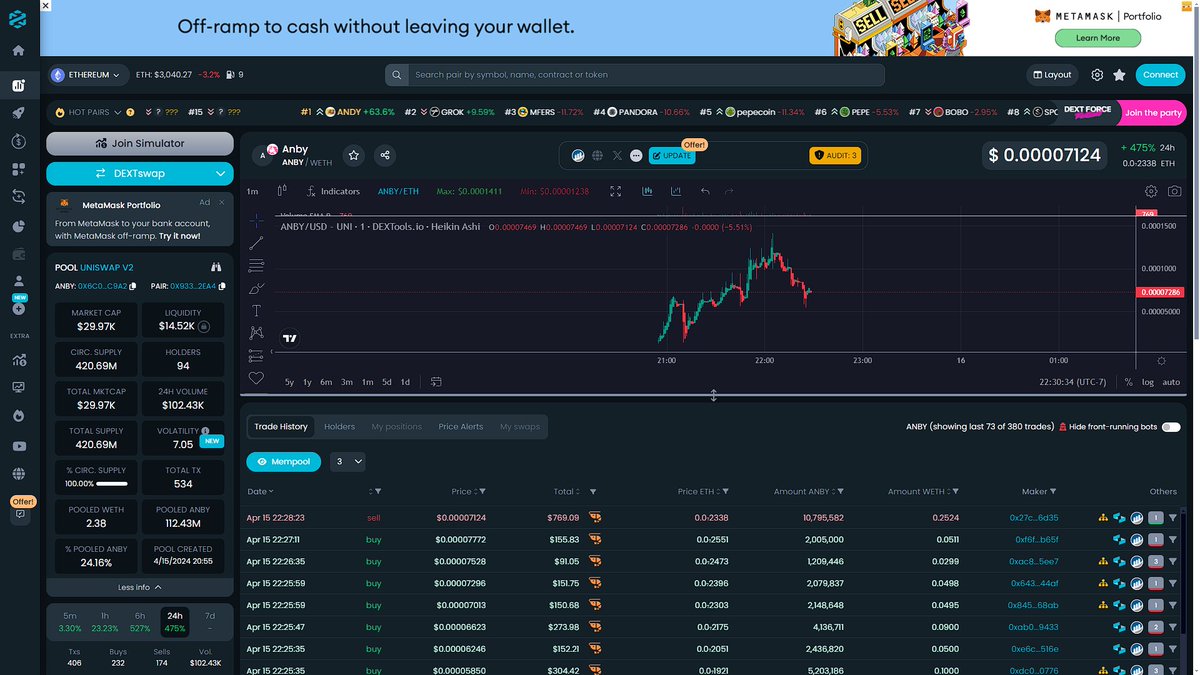Open the flame icon in the left sidebar
The height and width of the screenshot is (675, 1200).
(19, 415)
